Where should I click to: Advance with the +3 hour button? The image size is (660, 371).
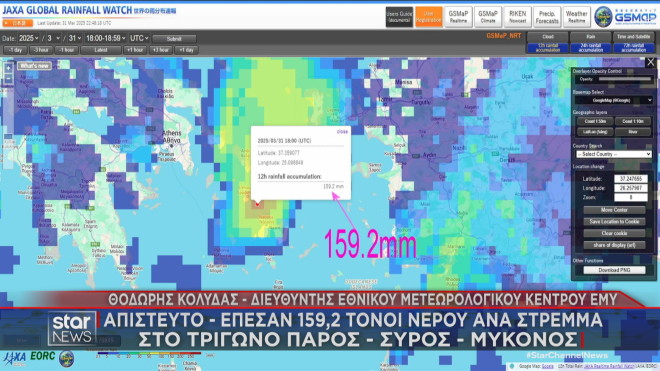pyautogui.click(x=161, y=50)
